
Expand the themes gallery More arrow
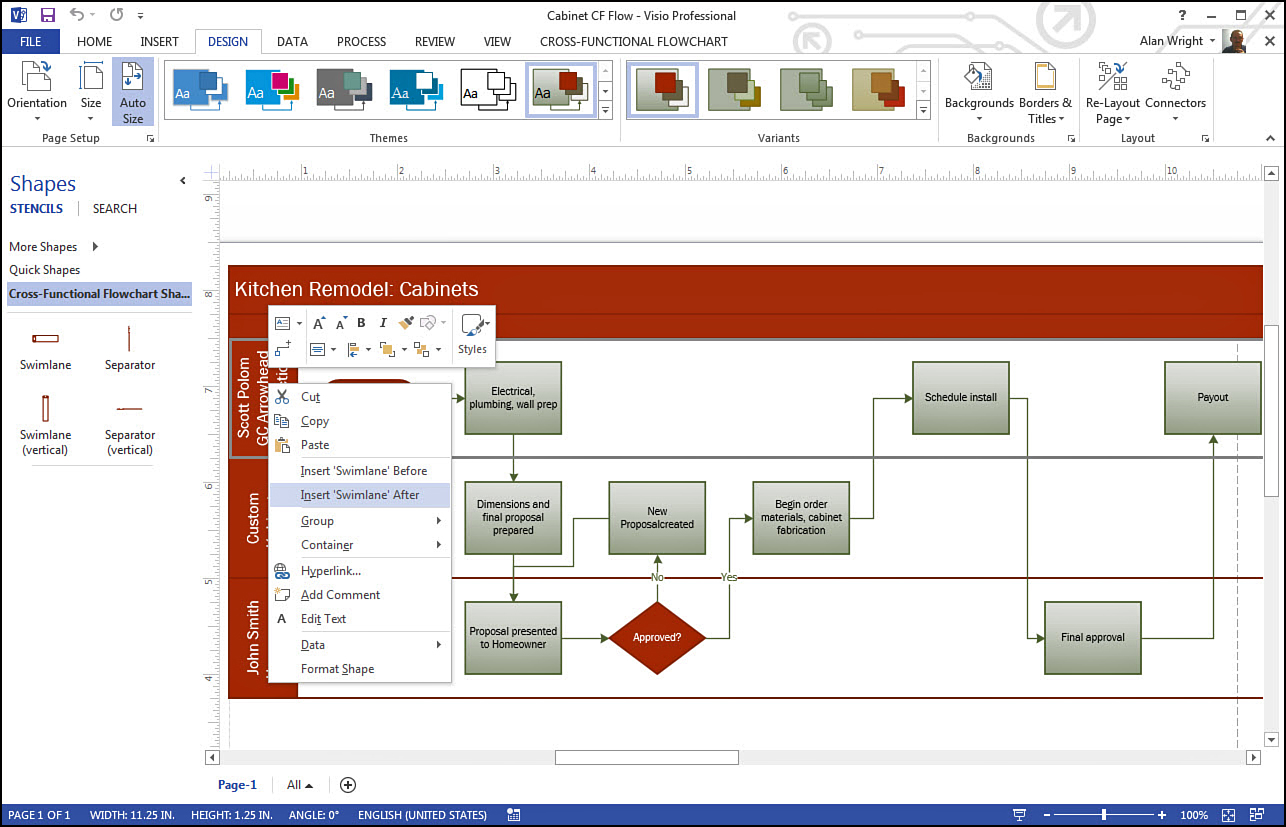coord(605,111)
